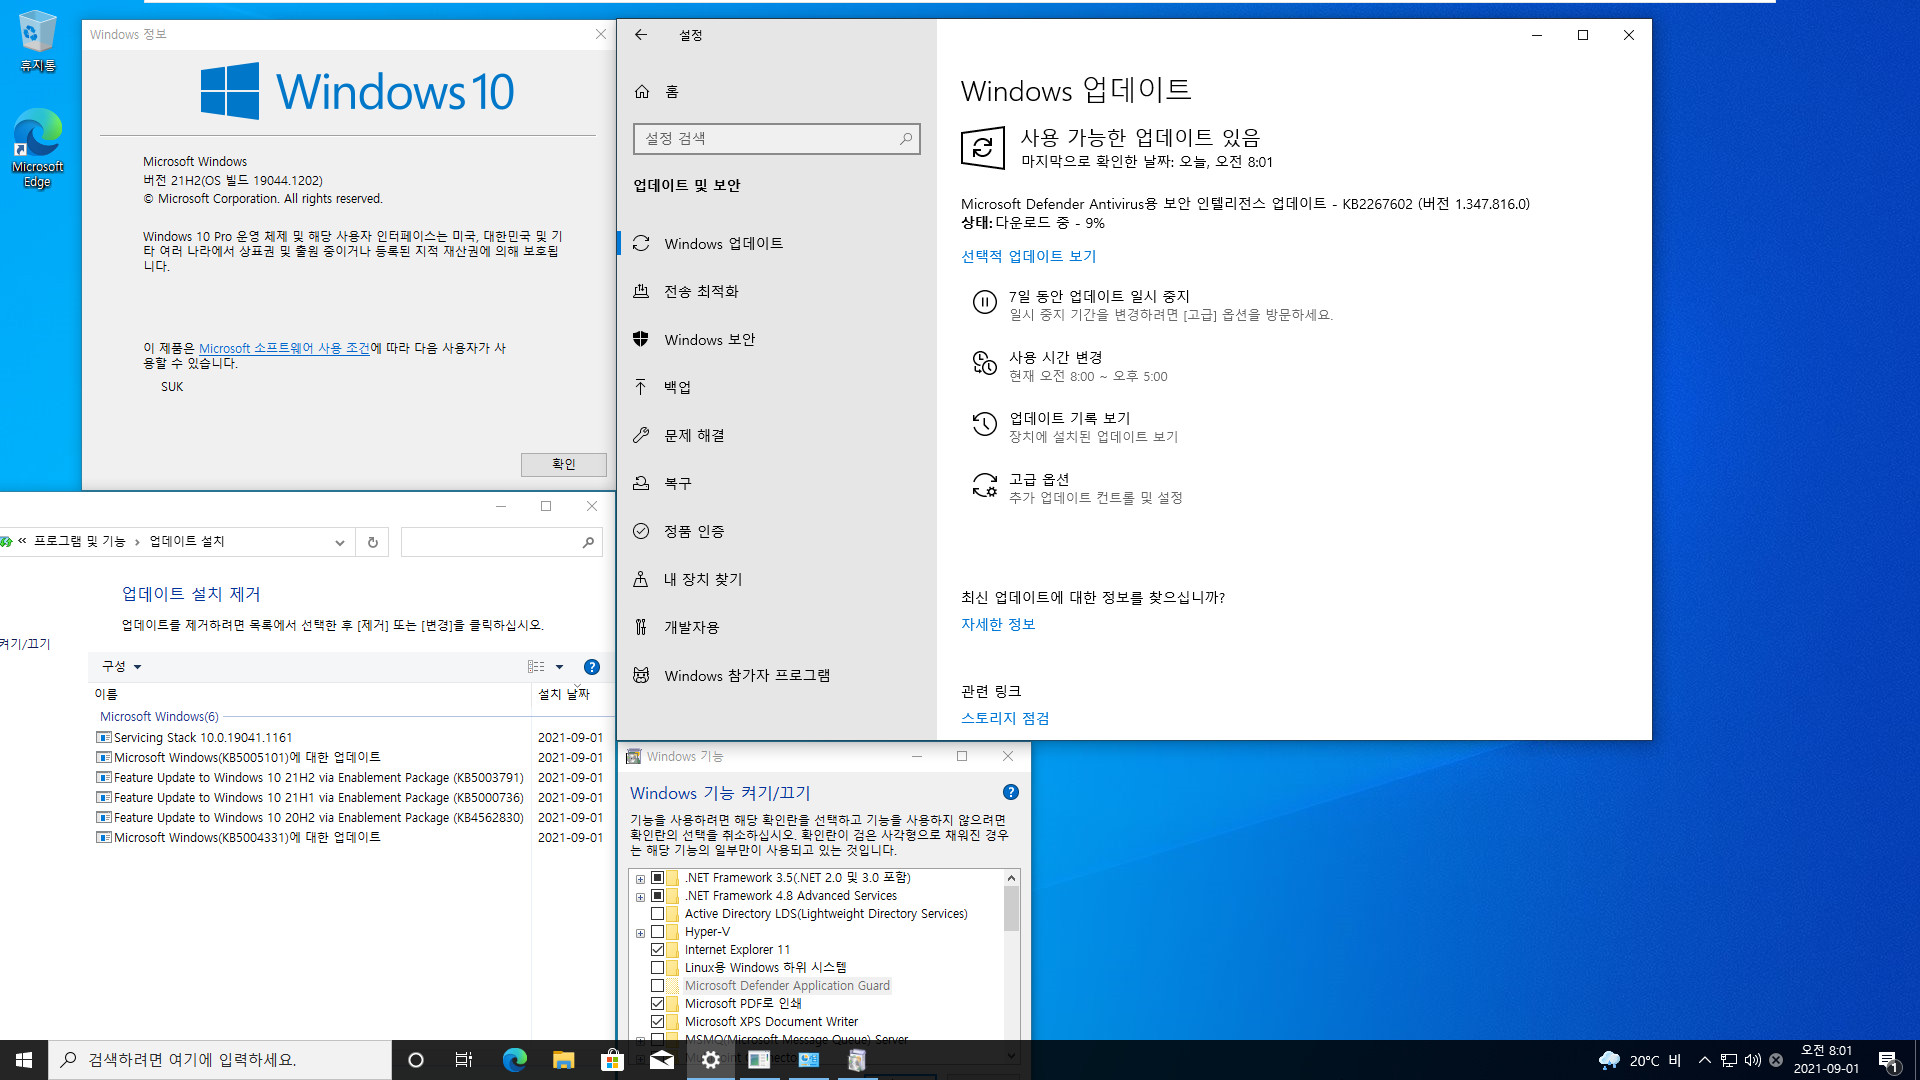Viewport: 1920px width, 1080px height.
Task: Uncheck Internet Explorer 11
Action: click(x=657, y=950)
